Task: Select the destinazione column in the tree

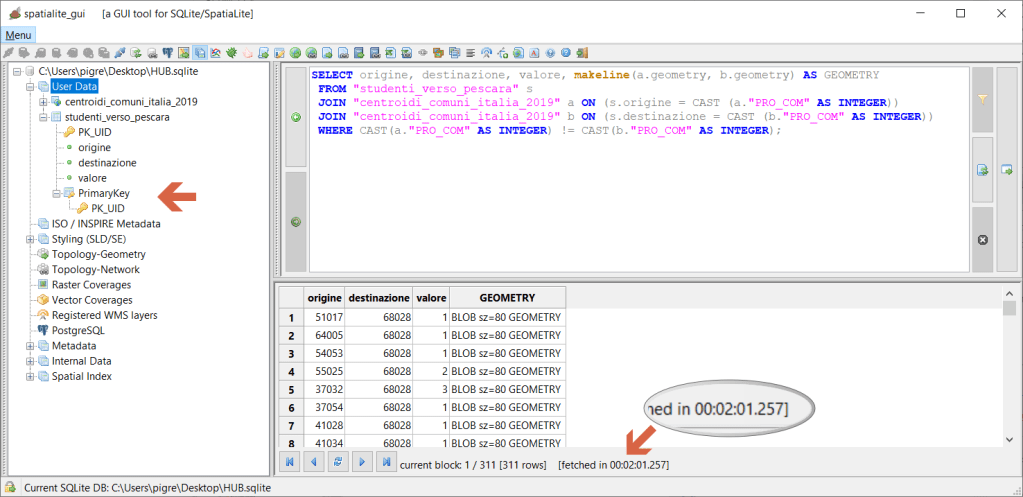Action: [107, 162]
